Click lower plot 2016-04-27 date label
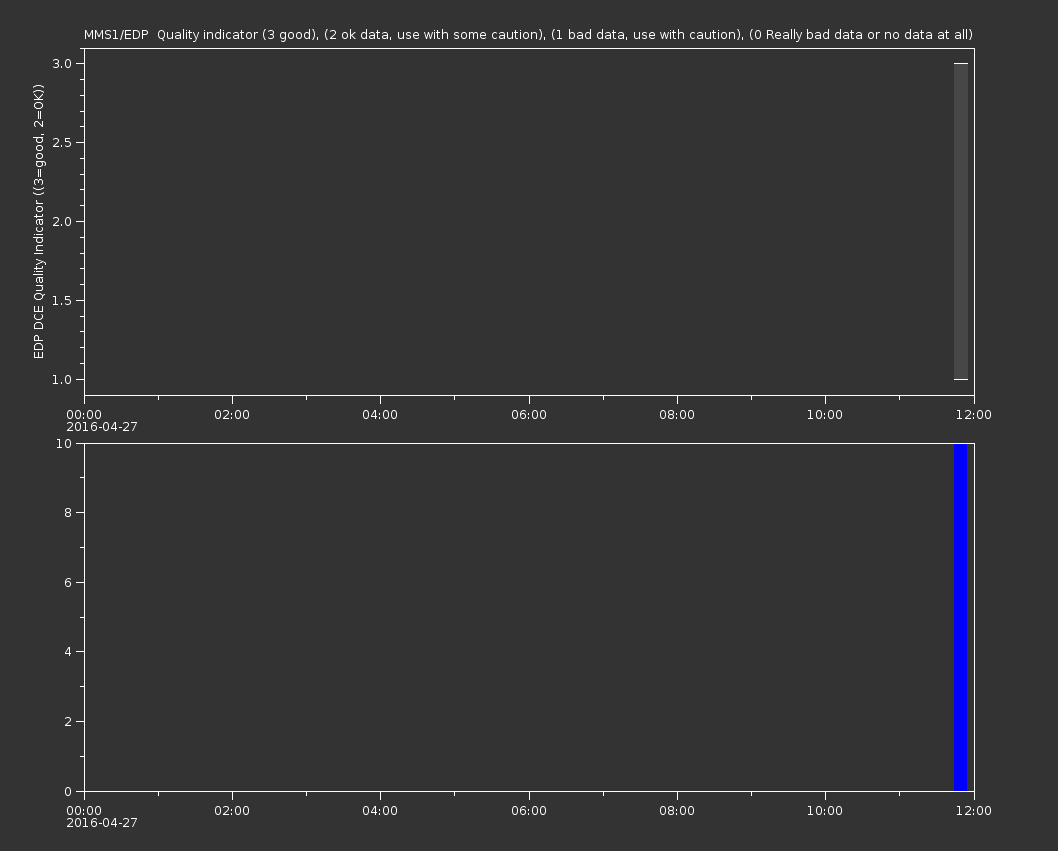 (x=102, y=823)
